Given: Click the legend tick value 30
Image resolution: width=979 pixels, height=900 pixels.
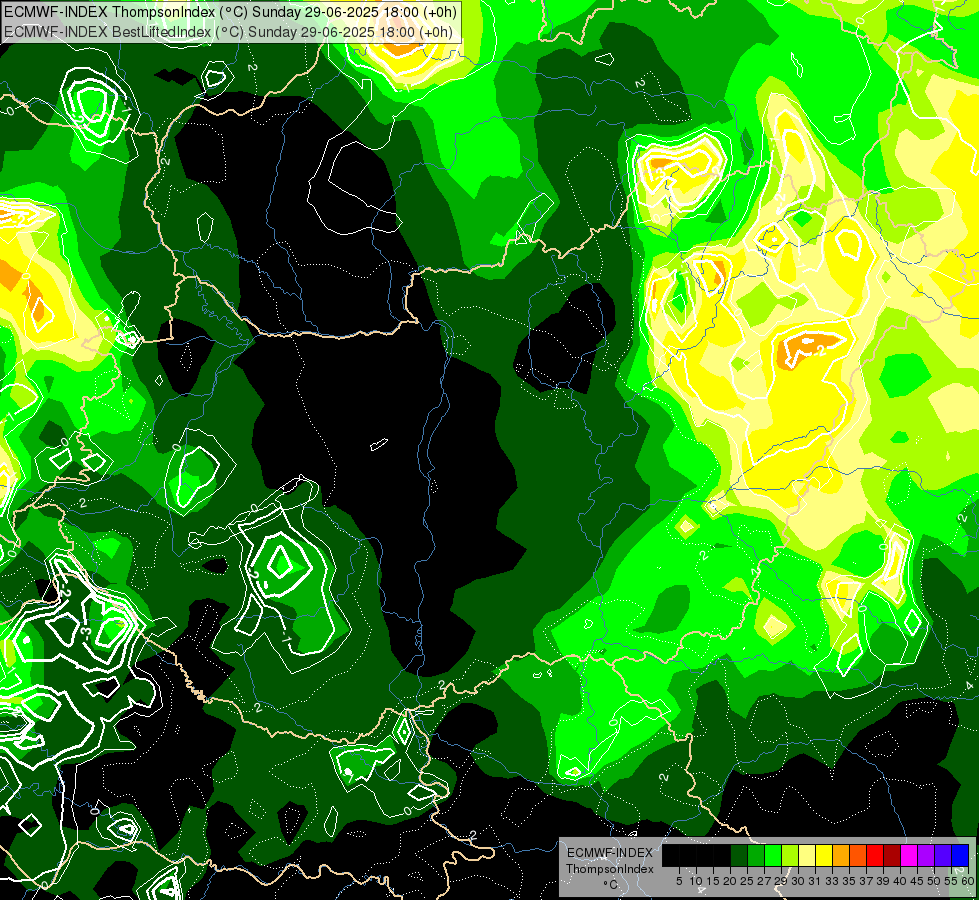Looking at the screenshot, I should click(x=799, y=881).
